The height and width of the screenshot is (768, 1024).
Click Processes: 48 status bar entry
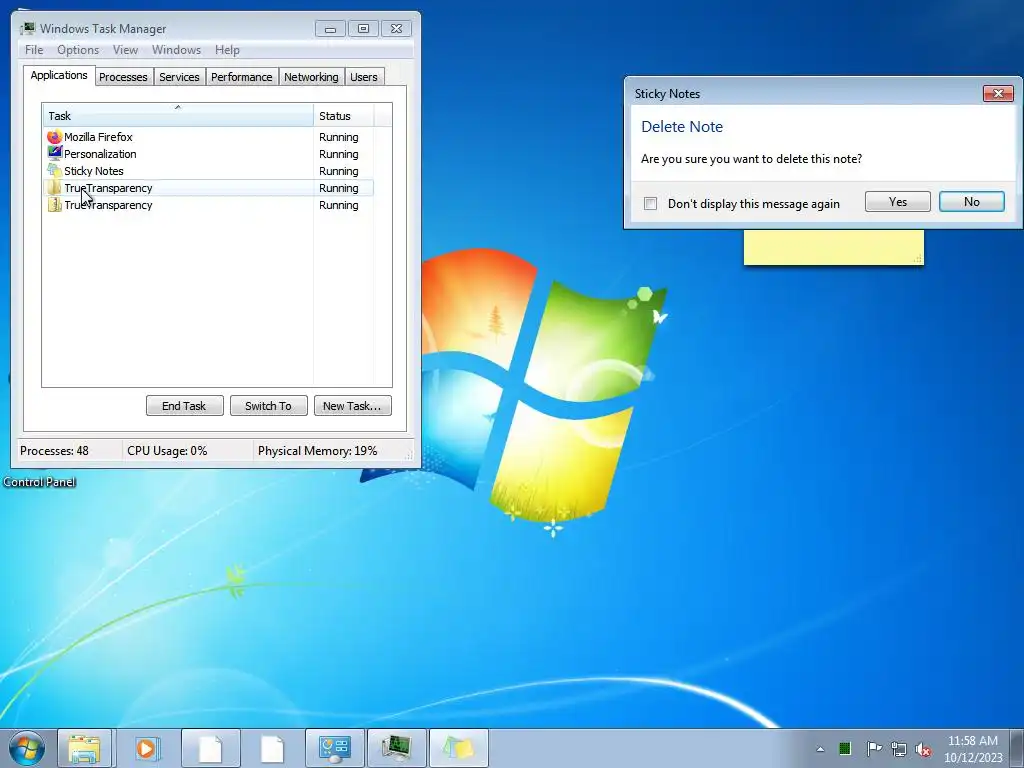point(54,451)
